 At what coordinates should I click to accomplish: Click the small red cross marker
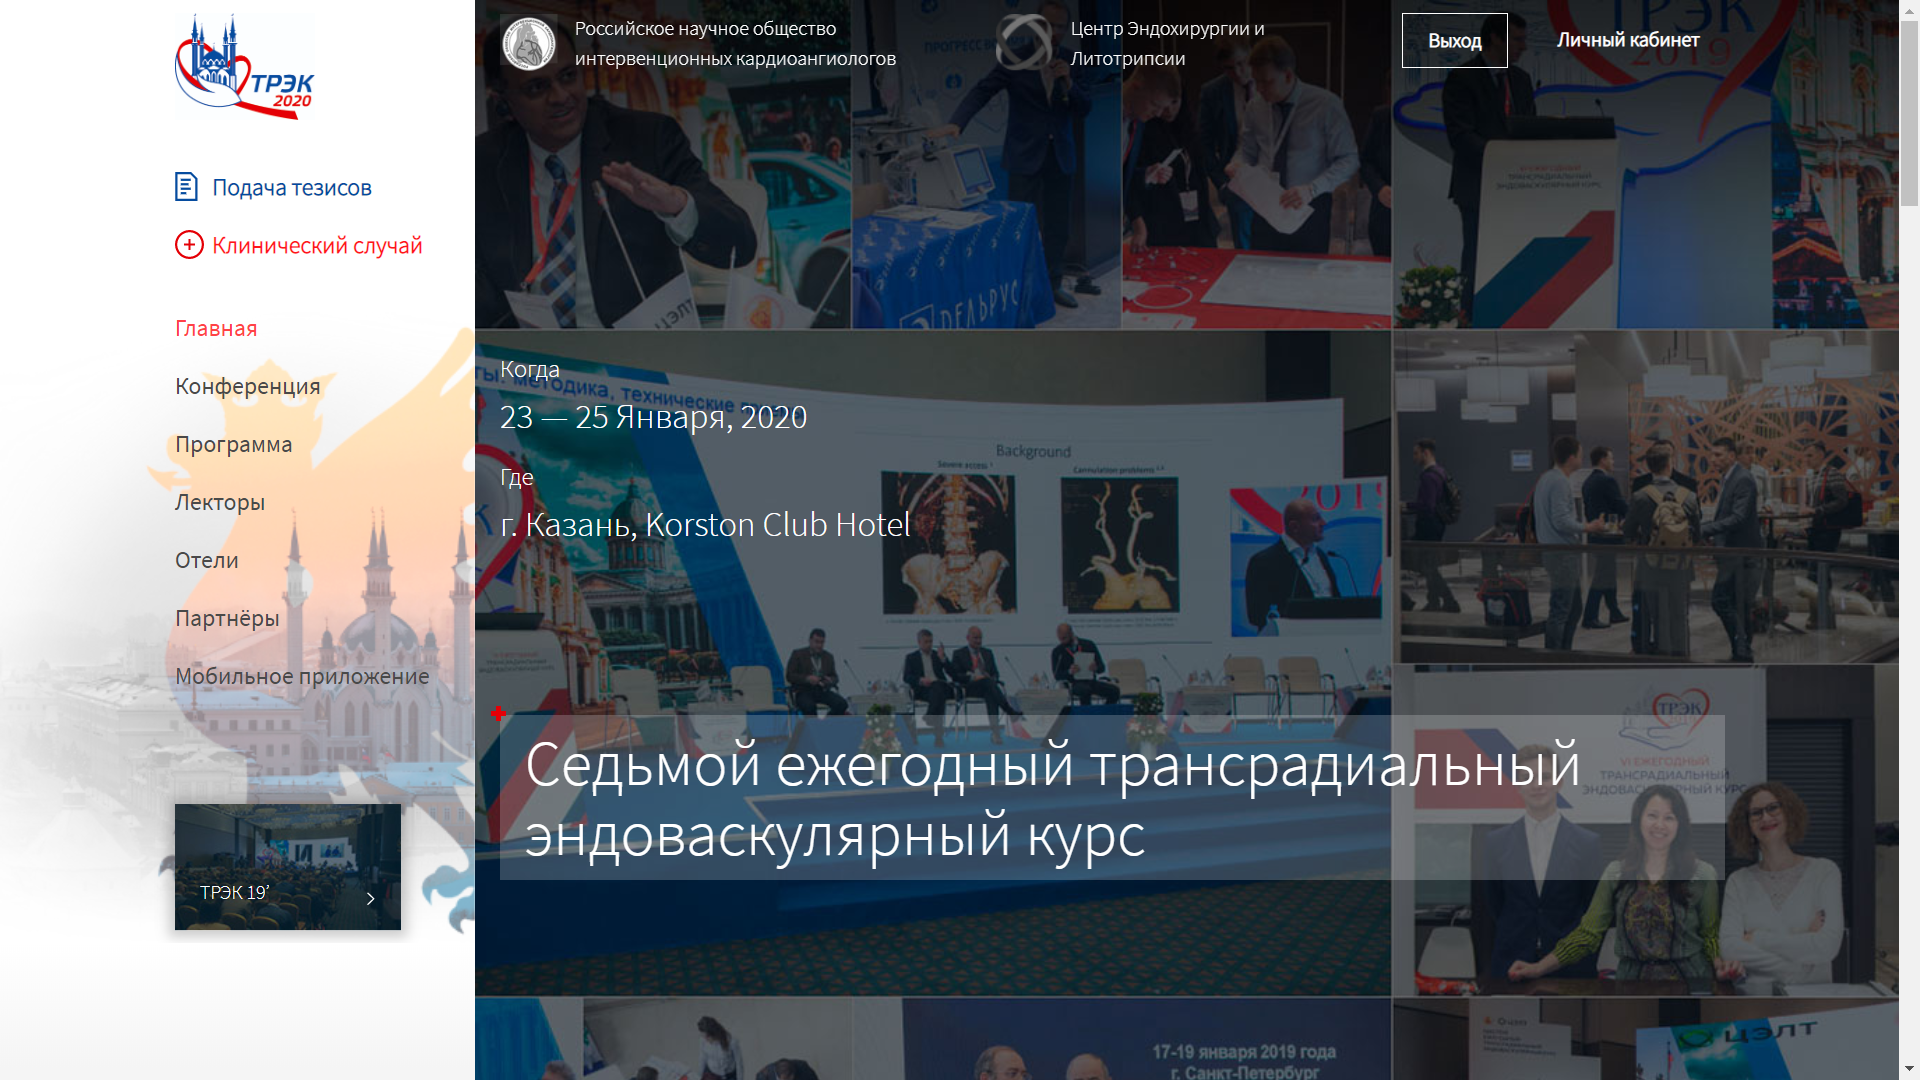(x=498, y=713)
